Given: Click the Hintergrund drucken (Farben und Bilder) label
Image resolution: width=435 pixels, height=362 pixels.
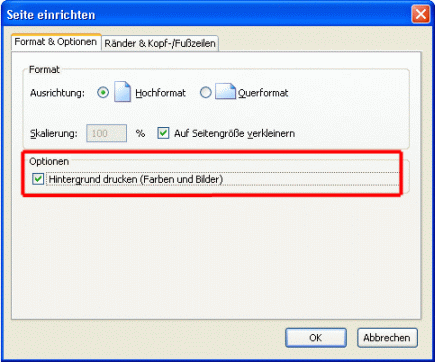Looking at the screenshot, I should 136,179.
